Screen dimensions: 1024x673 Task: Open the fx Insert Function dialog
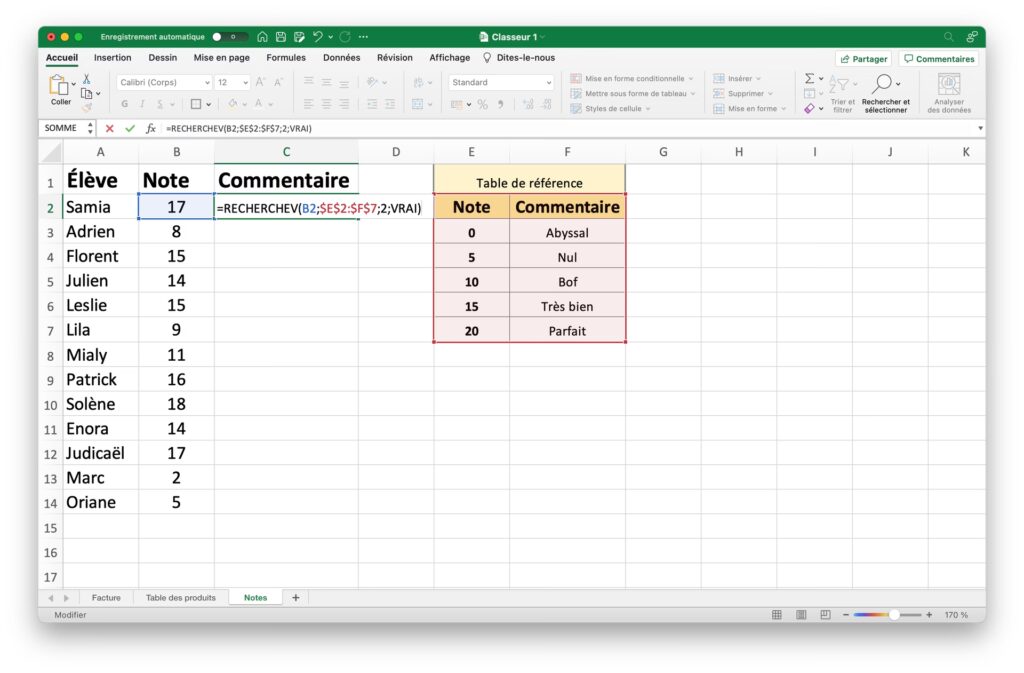click(151, 129)
